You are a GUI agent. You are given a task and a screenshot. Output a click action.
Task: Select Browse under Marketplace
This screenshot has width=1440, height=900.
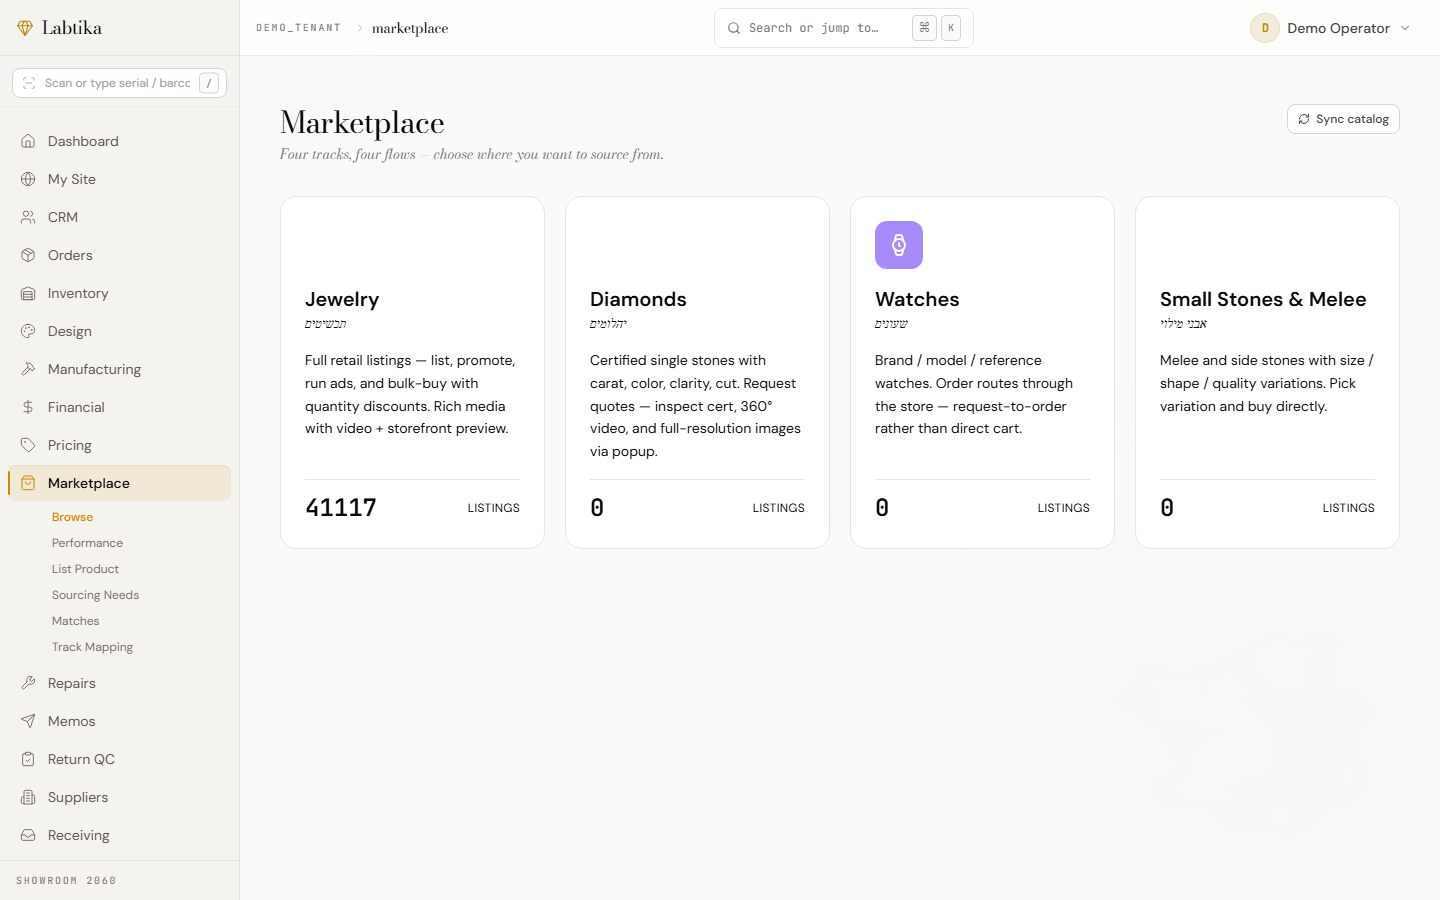[72, 517]
